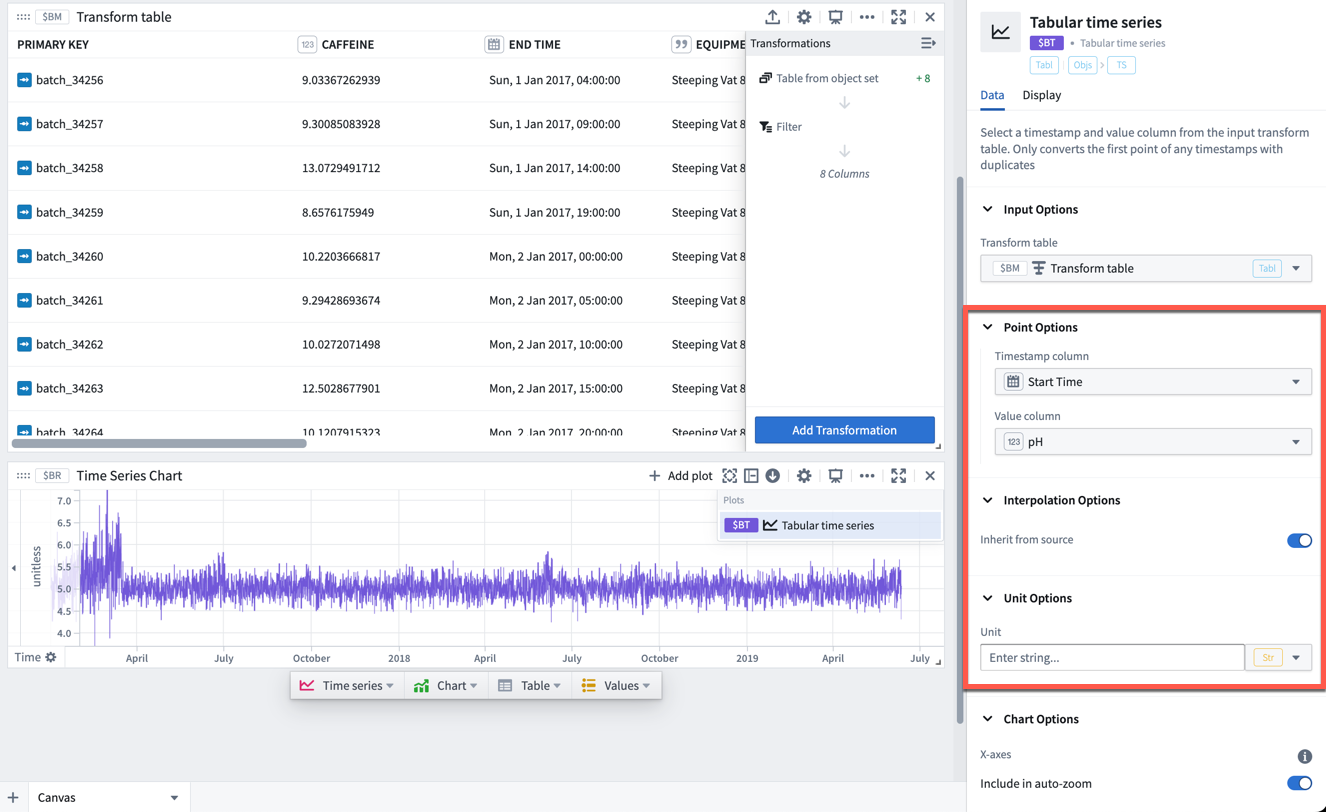Open the Transform table input dropdown
Viewport: 1326px width, 812px height.
1146,268
